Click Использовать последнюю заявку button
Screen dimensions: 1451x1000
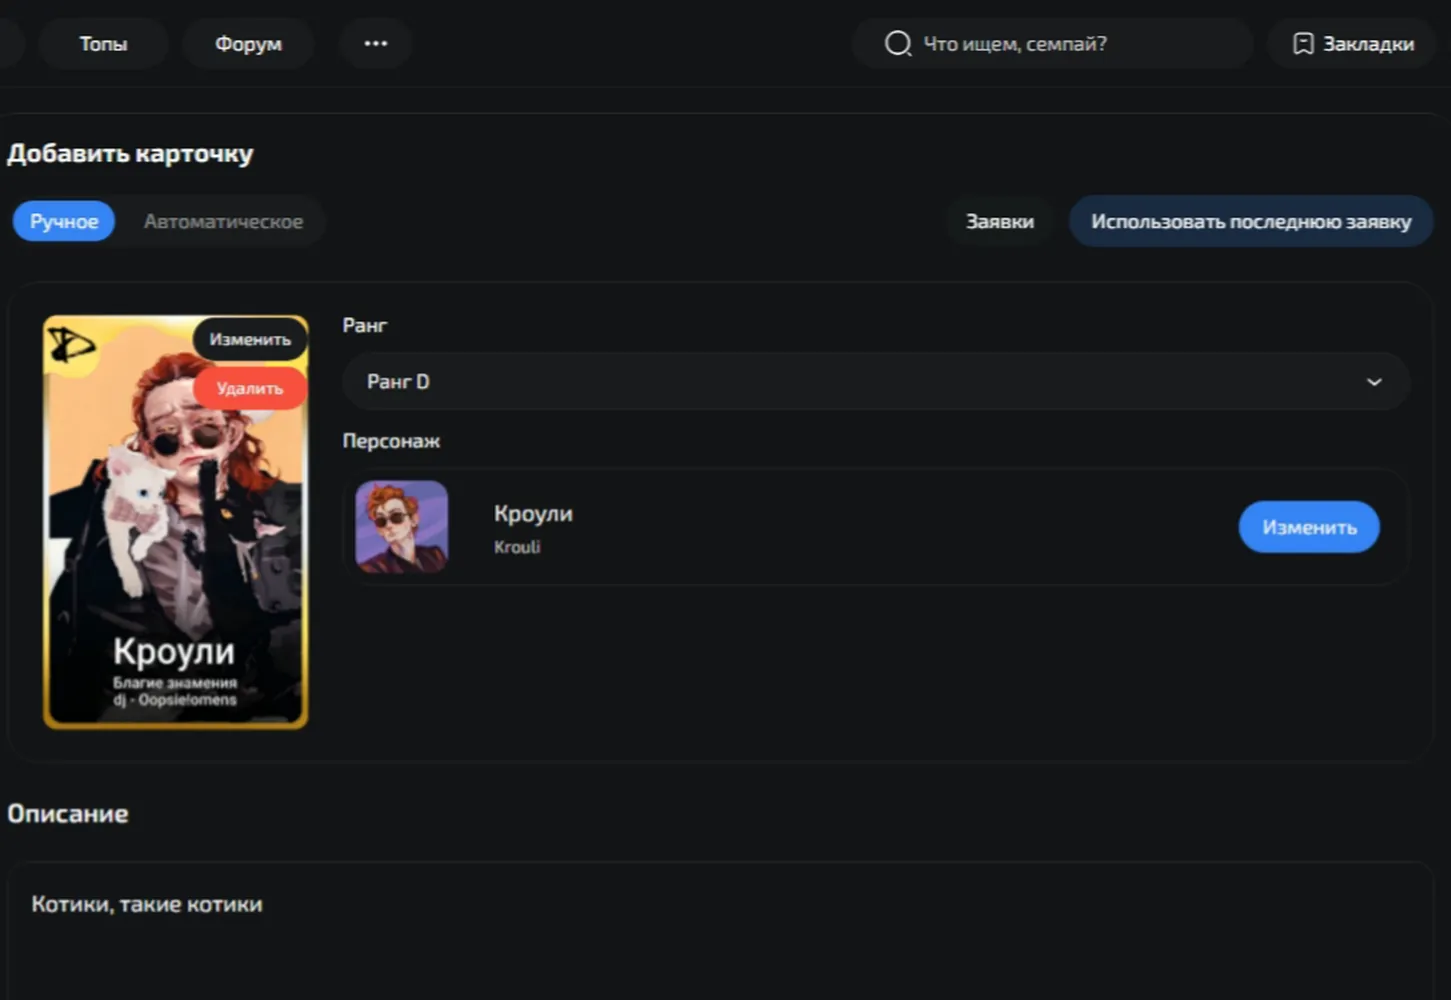tap(1251, 222)
